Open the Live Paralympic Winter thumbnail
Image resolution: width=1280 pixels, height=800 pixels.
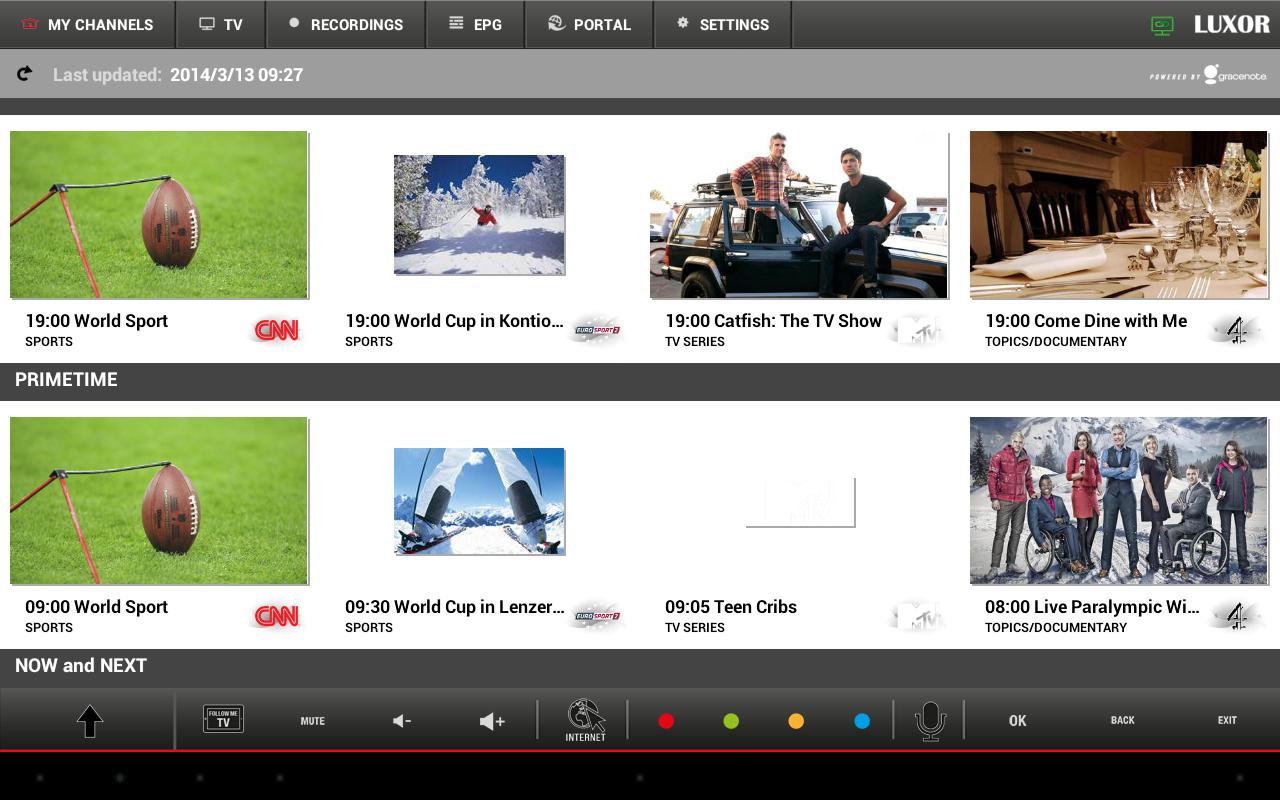pyautogui.click(x=1118, y=501)
